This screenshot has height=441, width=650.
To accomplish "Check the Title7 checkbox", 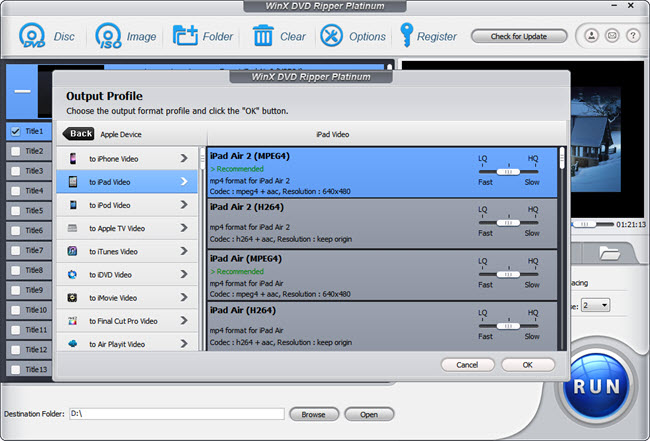I will (16, 250).
